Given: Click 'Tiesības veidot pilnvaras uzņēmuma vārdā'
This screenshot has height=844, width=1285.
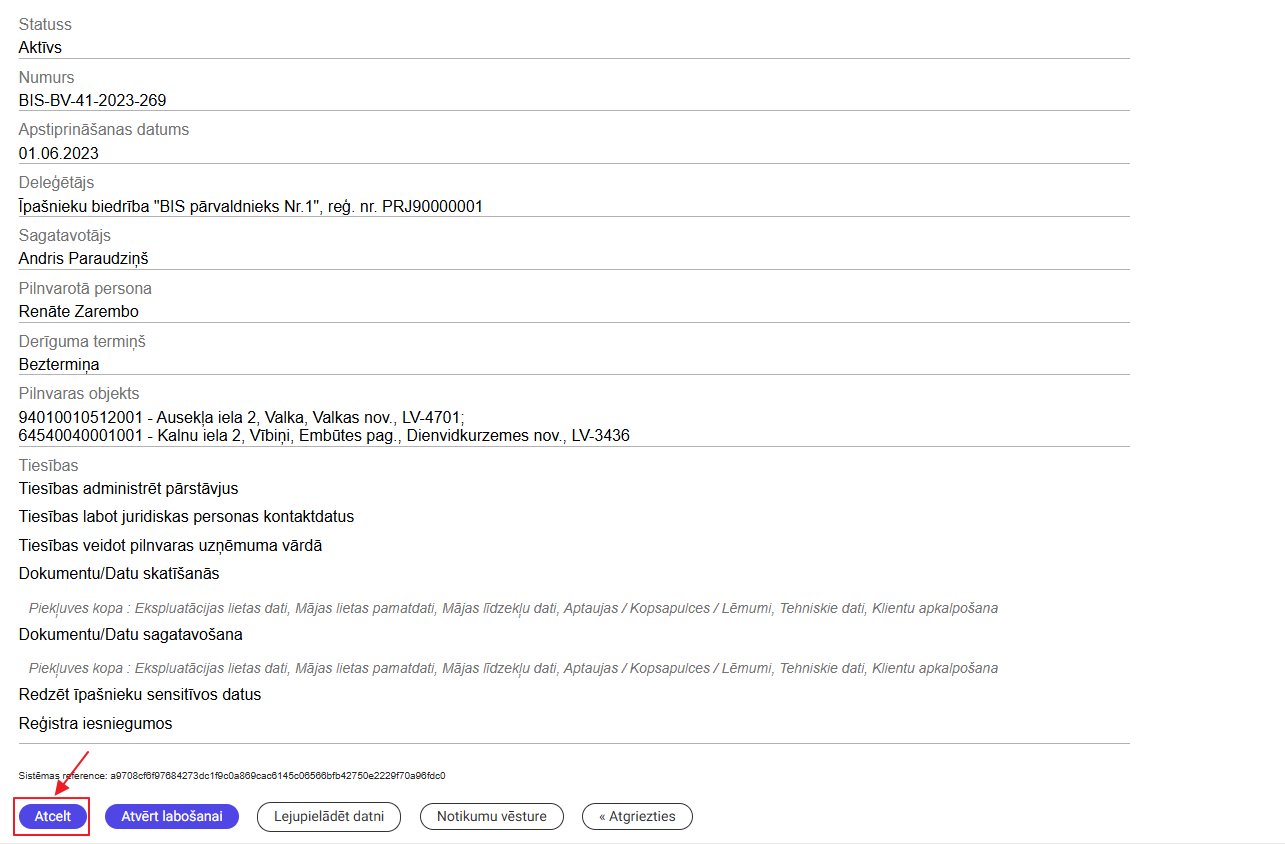Looking at the screenshot, I should coord(170,545).
